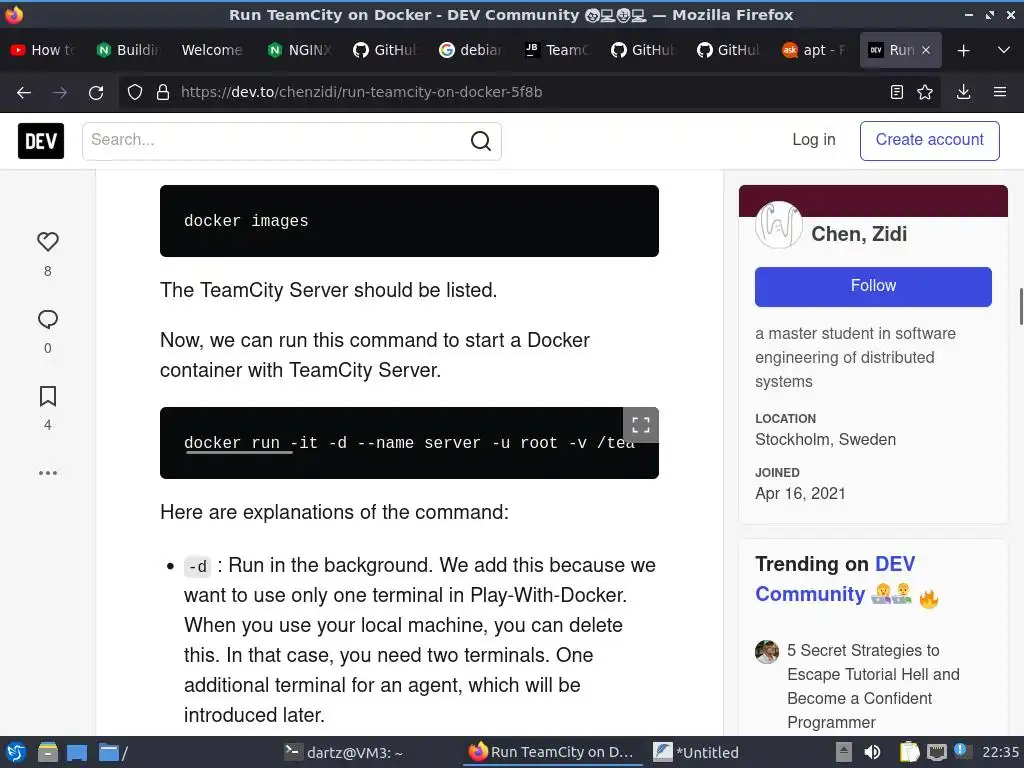Open Chen, Zidi profile name link
1024x768 pixels.
pos(859,234)
